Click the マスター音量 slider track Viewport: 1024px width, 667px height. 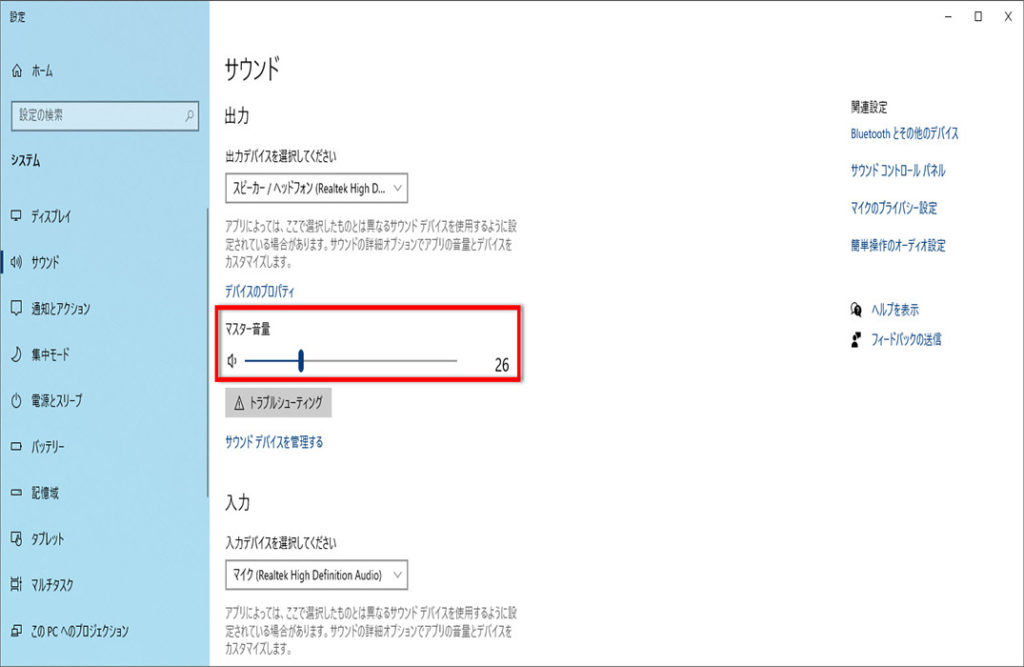point(380,361)
